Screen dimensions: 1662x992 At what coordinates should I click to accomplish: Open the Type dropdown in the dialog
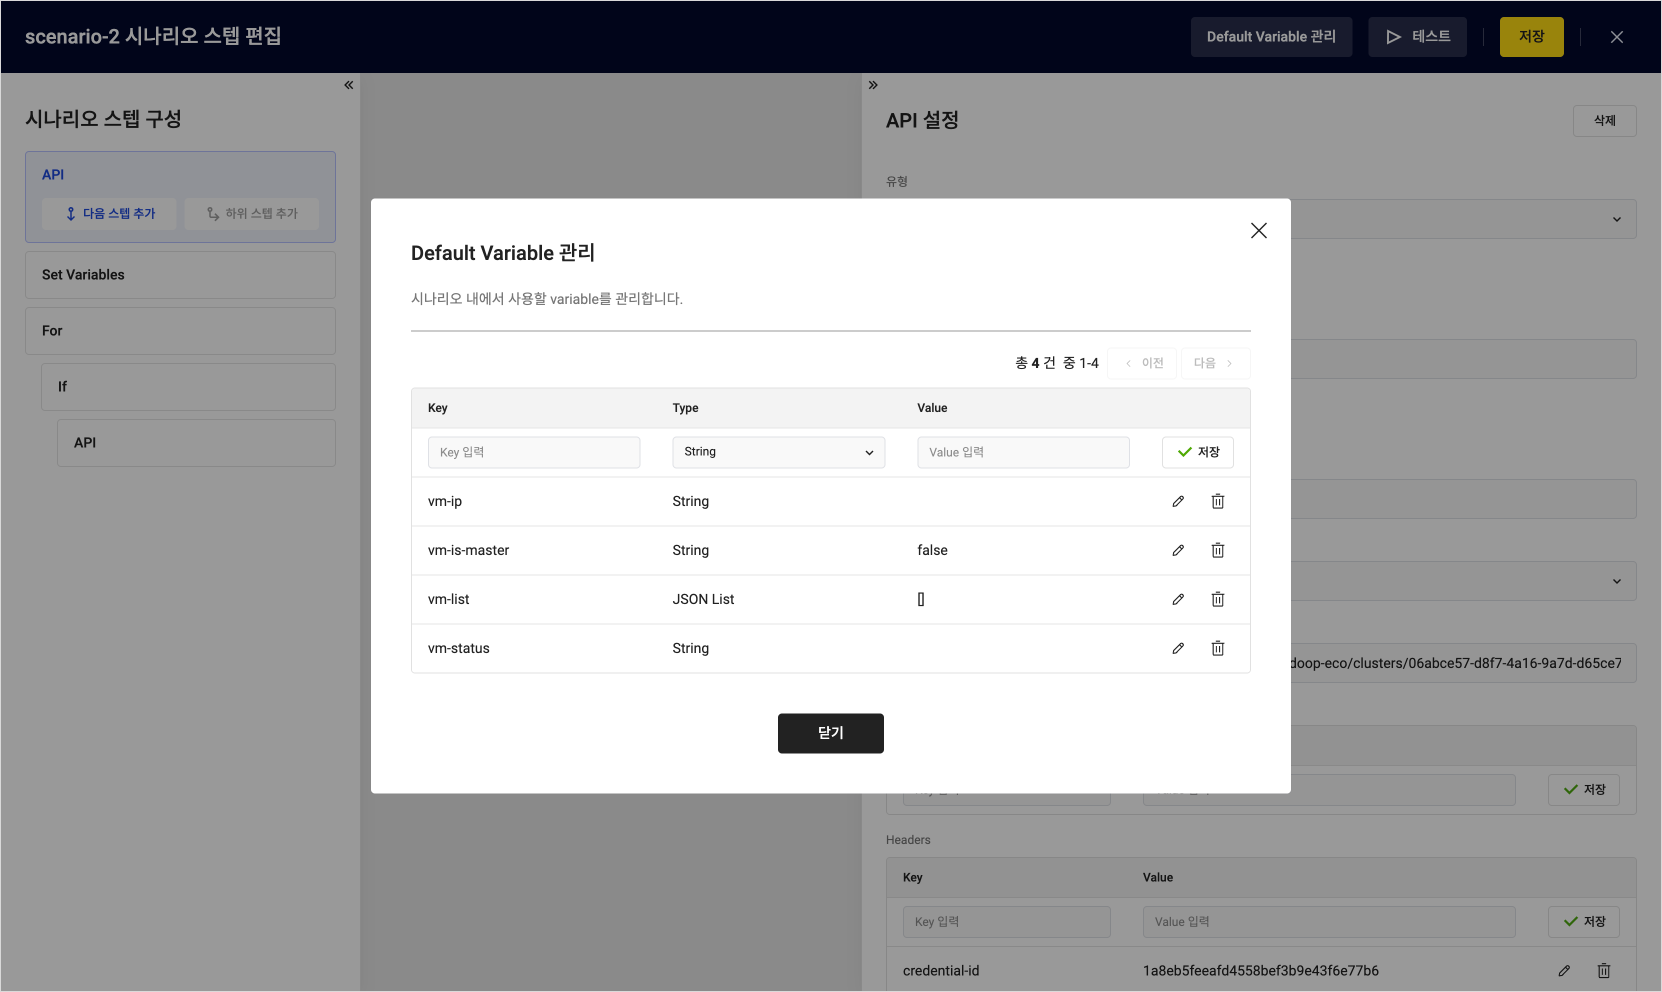pos(778,452)
